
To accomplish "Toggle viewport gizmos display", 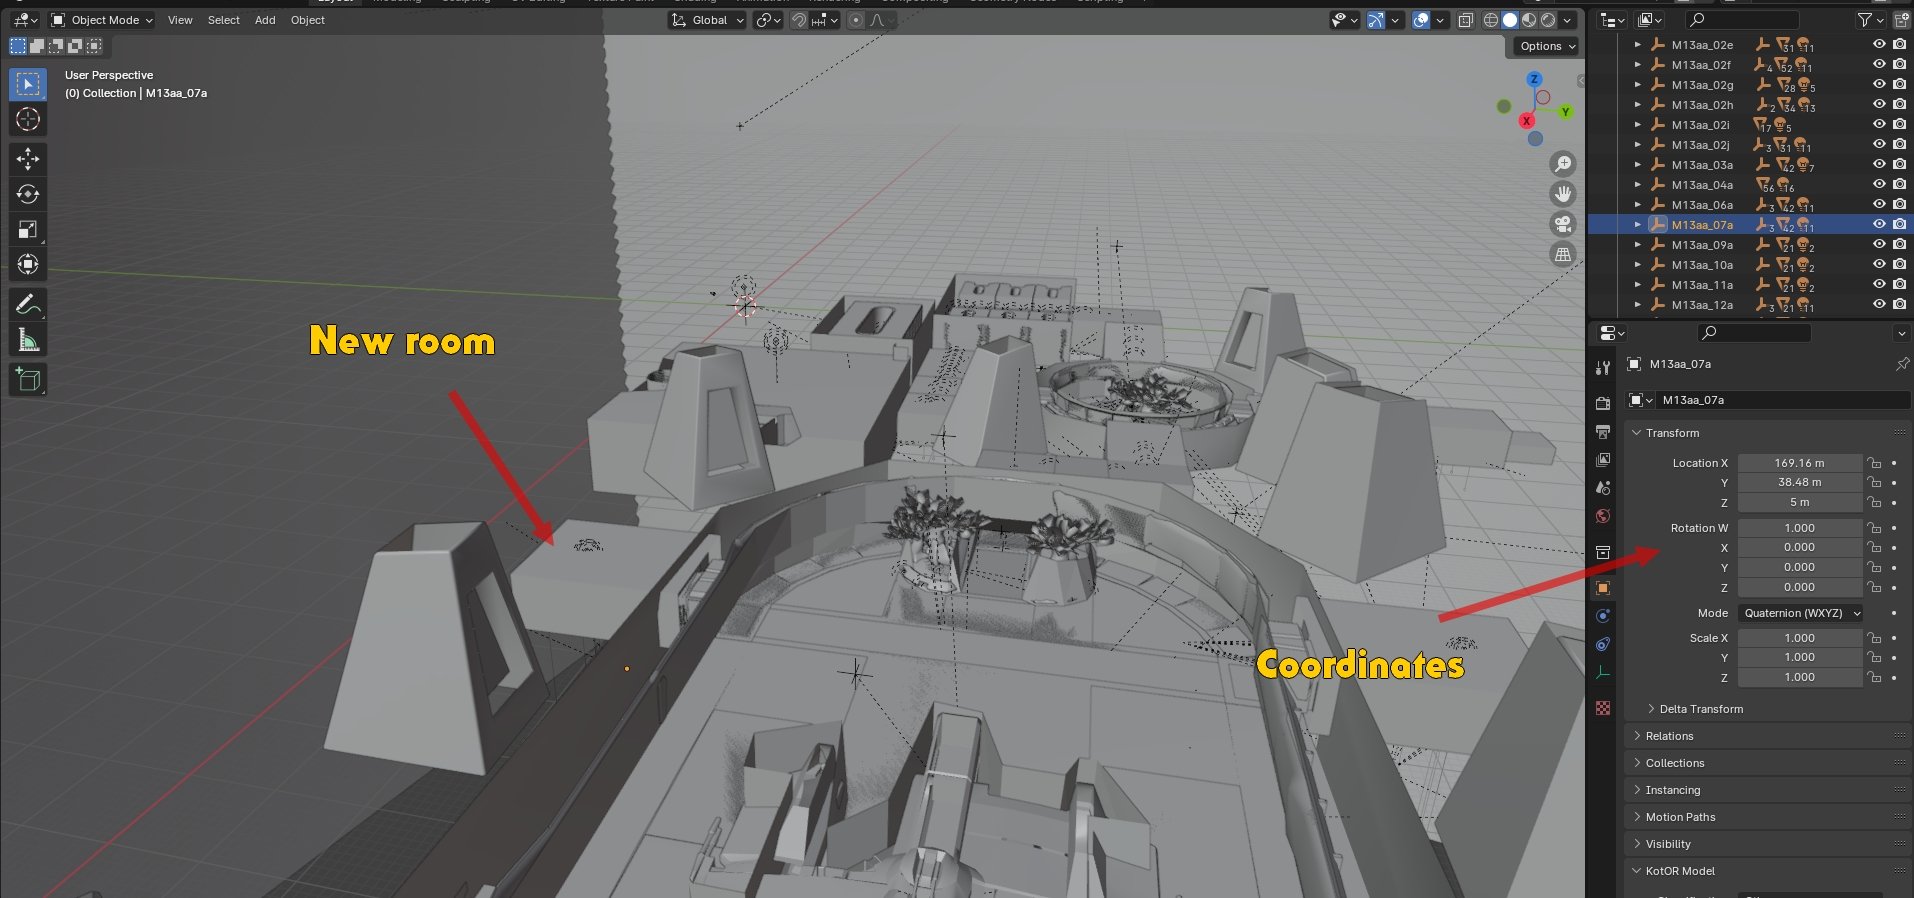I will pyautogui.click(x=1377, y=20).
